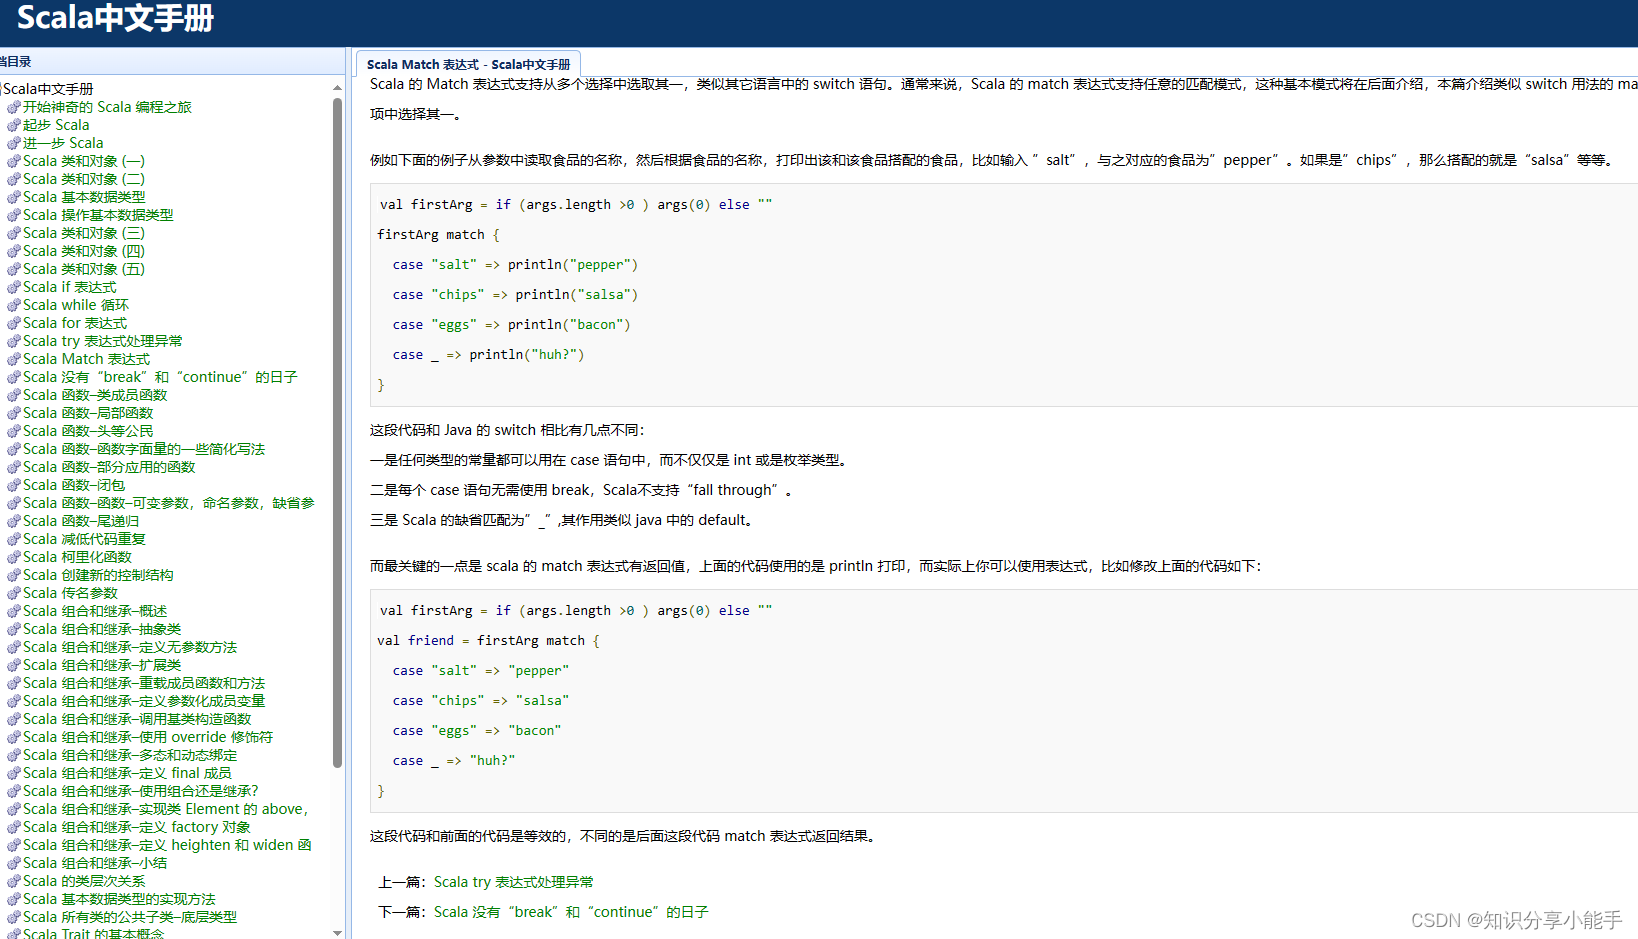Click the icon beside Scala for 表达式
1638x939 pixels.
coord(14,323)
